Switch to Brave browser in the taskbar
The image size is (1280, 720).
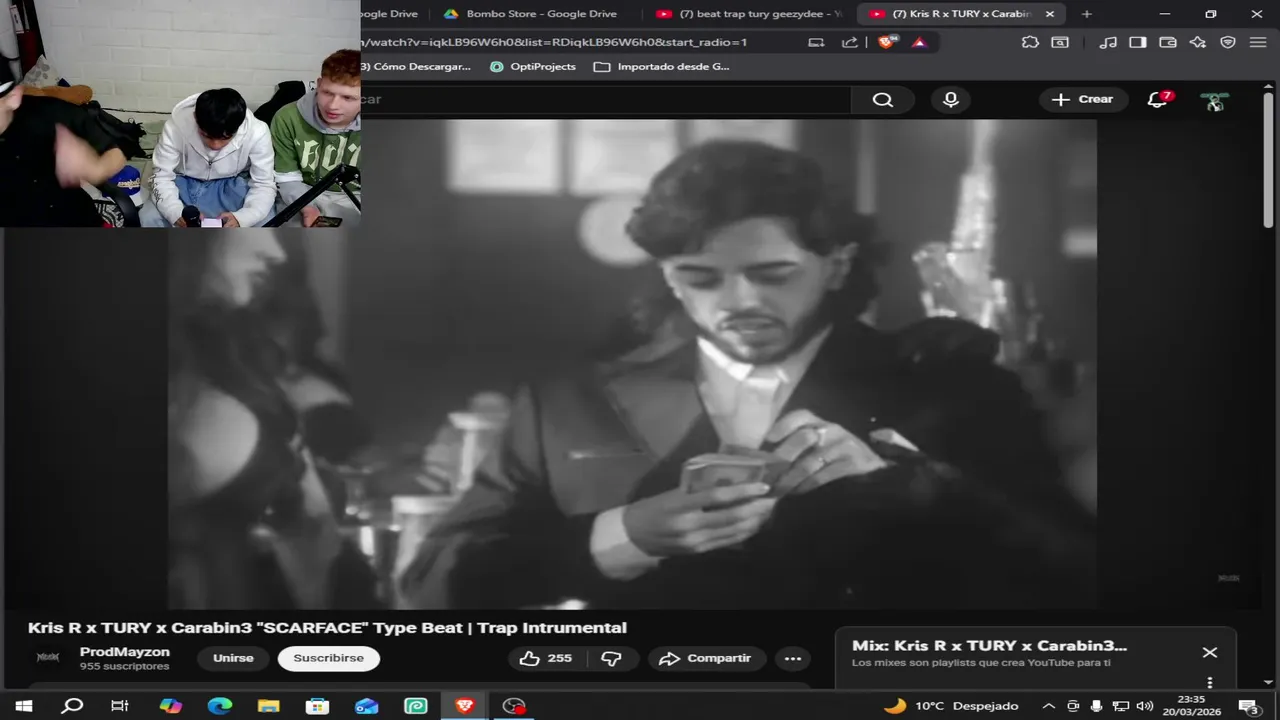coord(464,706)
